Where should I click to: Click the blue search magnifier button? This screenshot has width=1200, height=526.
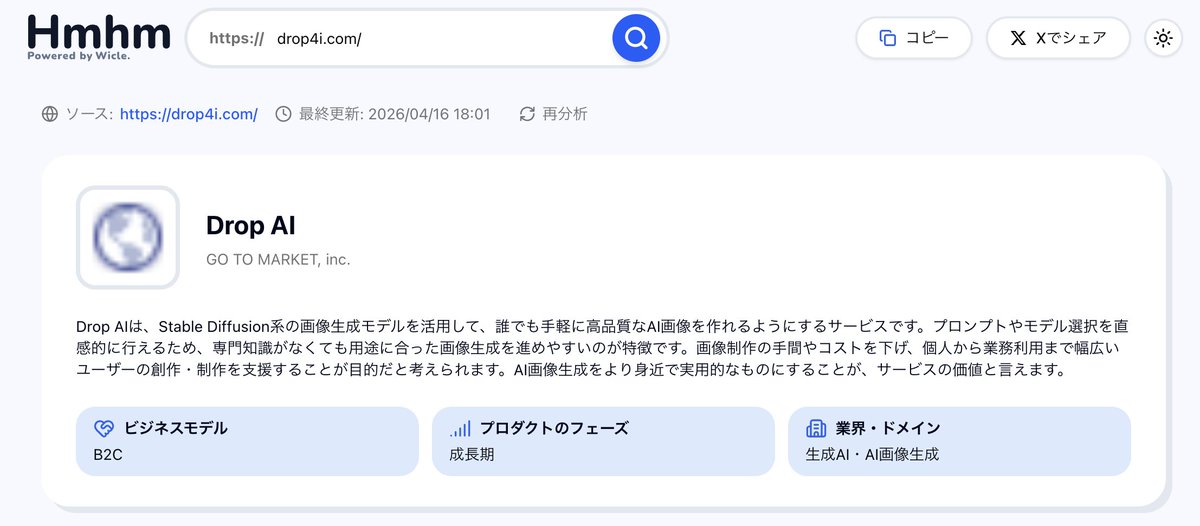[x=636, y=38]
